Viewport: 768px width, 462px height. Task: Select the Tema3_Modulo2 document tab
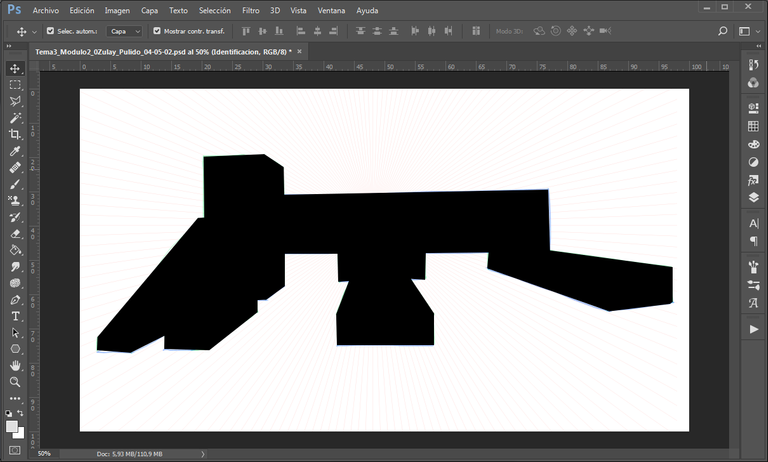pos(163,51)
